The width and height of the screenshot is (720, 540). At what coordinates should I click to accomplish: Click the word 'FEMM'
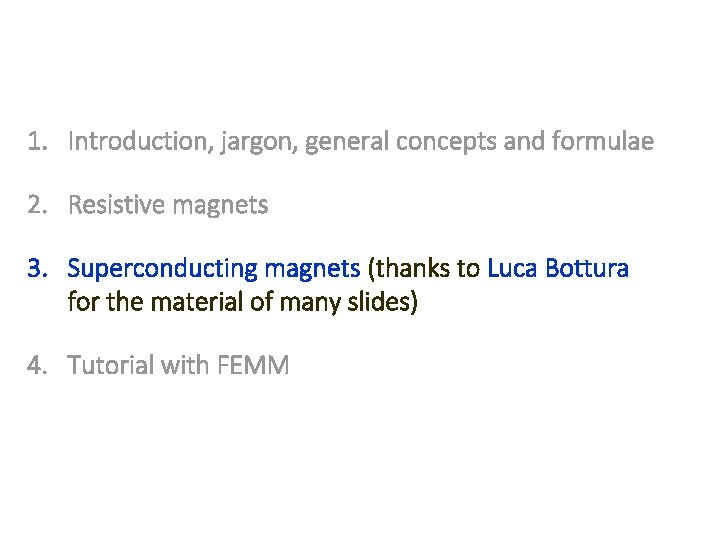[x=252, y=365]
